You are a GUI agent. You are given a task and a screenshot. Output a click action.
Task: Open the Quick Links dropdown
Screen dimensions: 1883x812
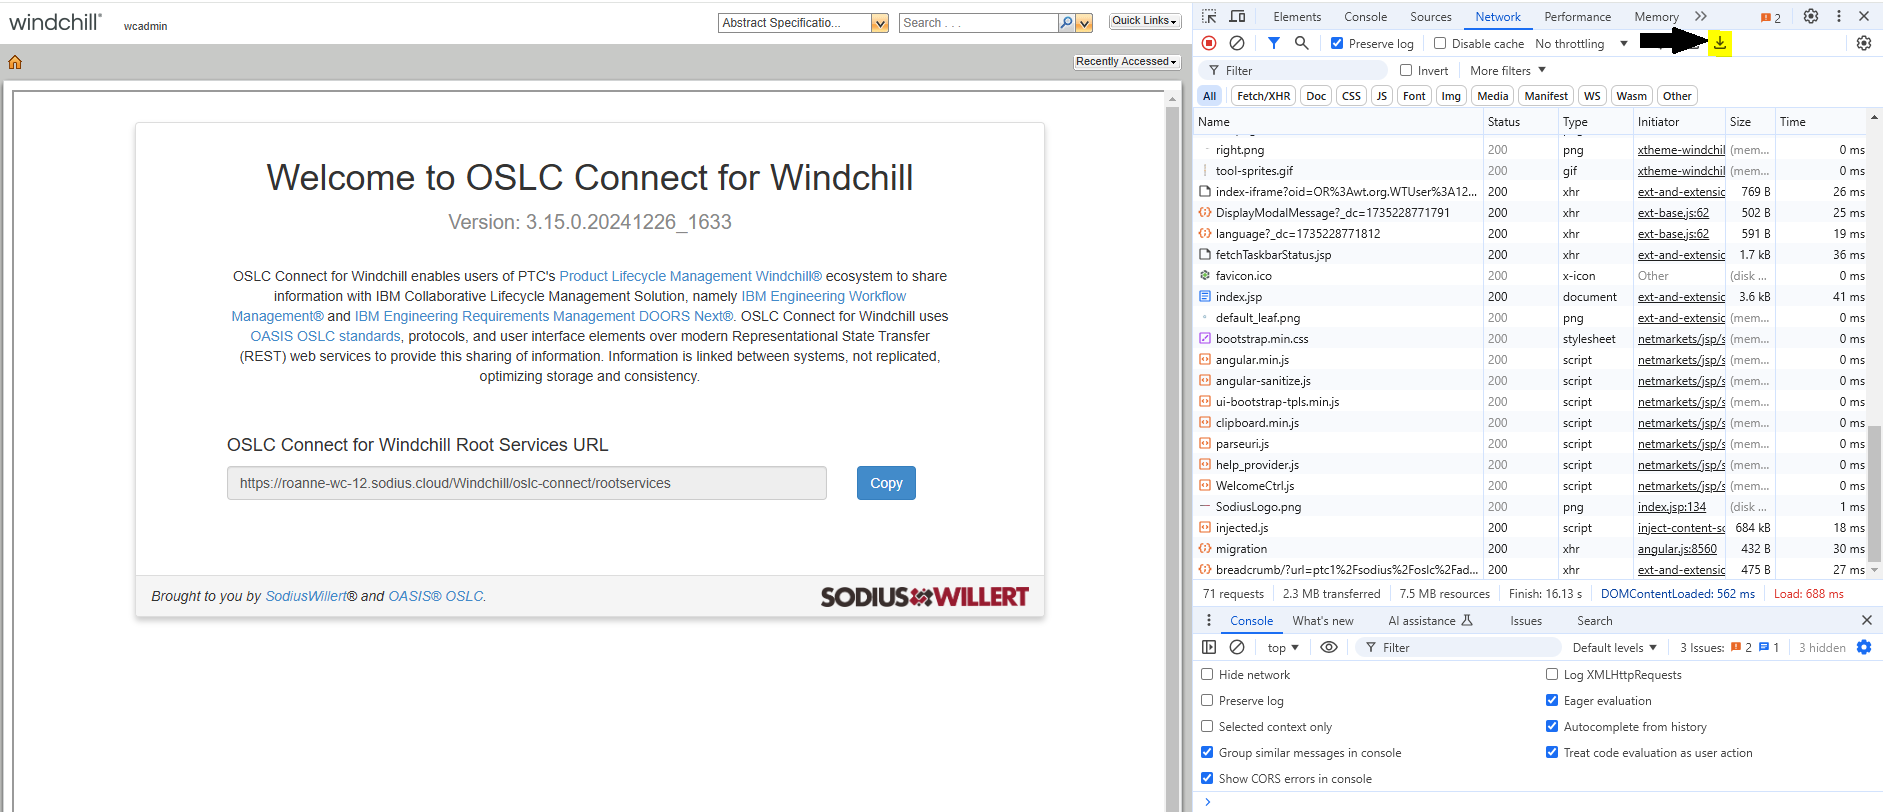tap(1145, 21)
